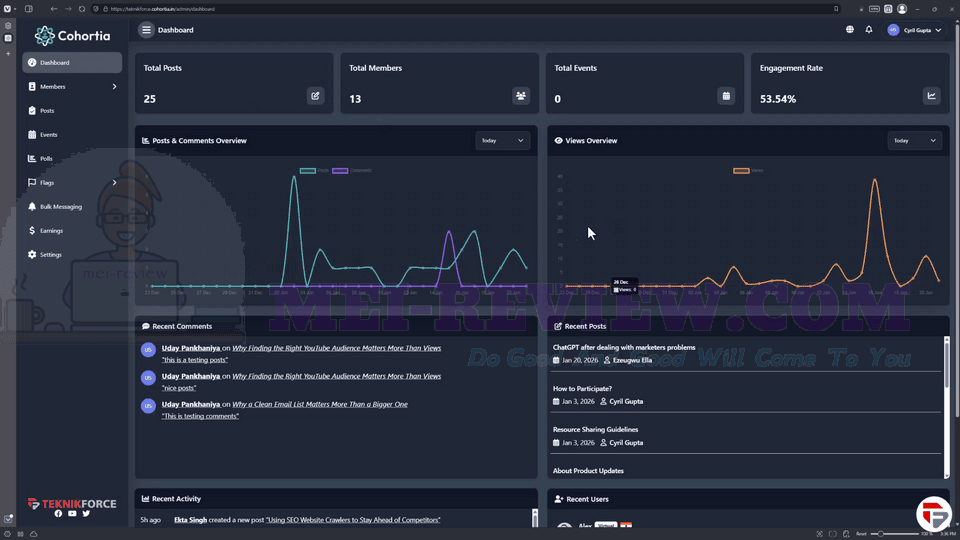Screen dimensions: 960x540
Task: Open the TeknikForce Twitter icon
Action: 86,514
